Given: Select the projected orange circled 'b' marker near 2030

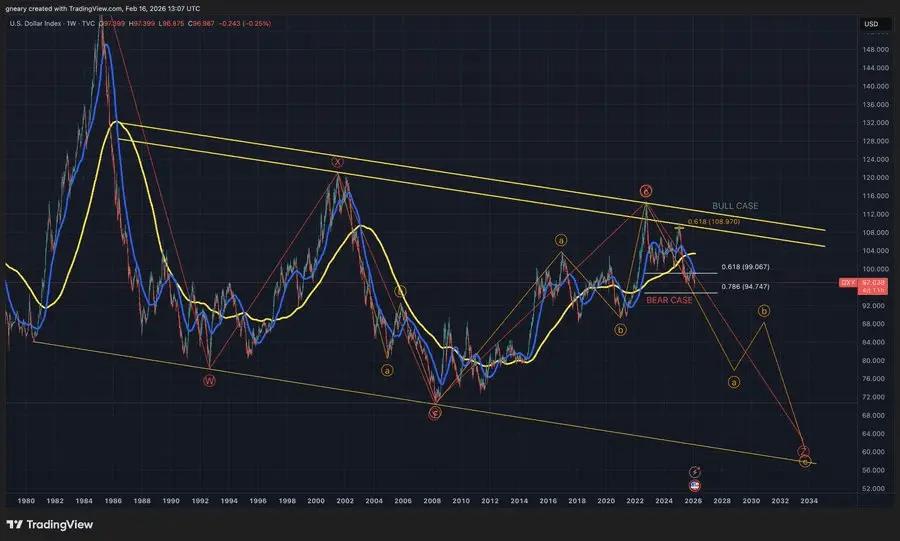Looking at the screenshot, I should pyautogui.click(x=765, y=312).
